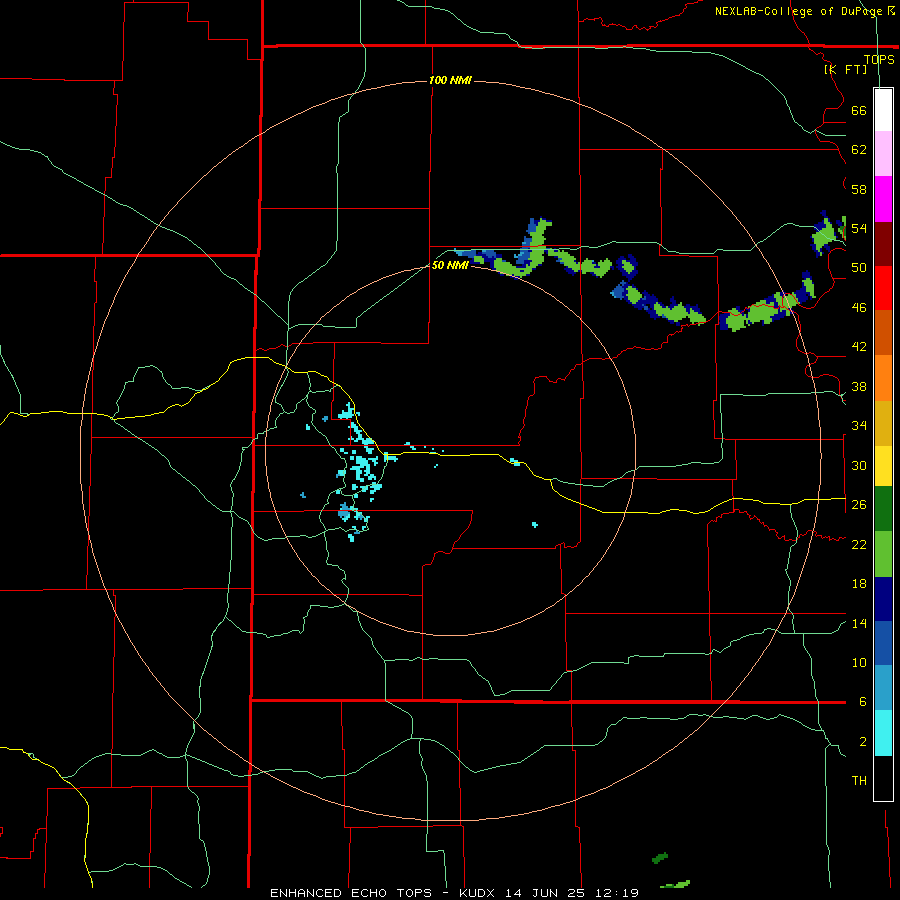This screenshot has height=900, width=900.
Task: Click the legend value 14
Action: click(x=859, y=623)
